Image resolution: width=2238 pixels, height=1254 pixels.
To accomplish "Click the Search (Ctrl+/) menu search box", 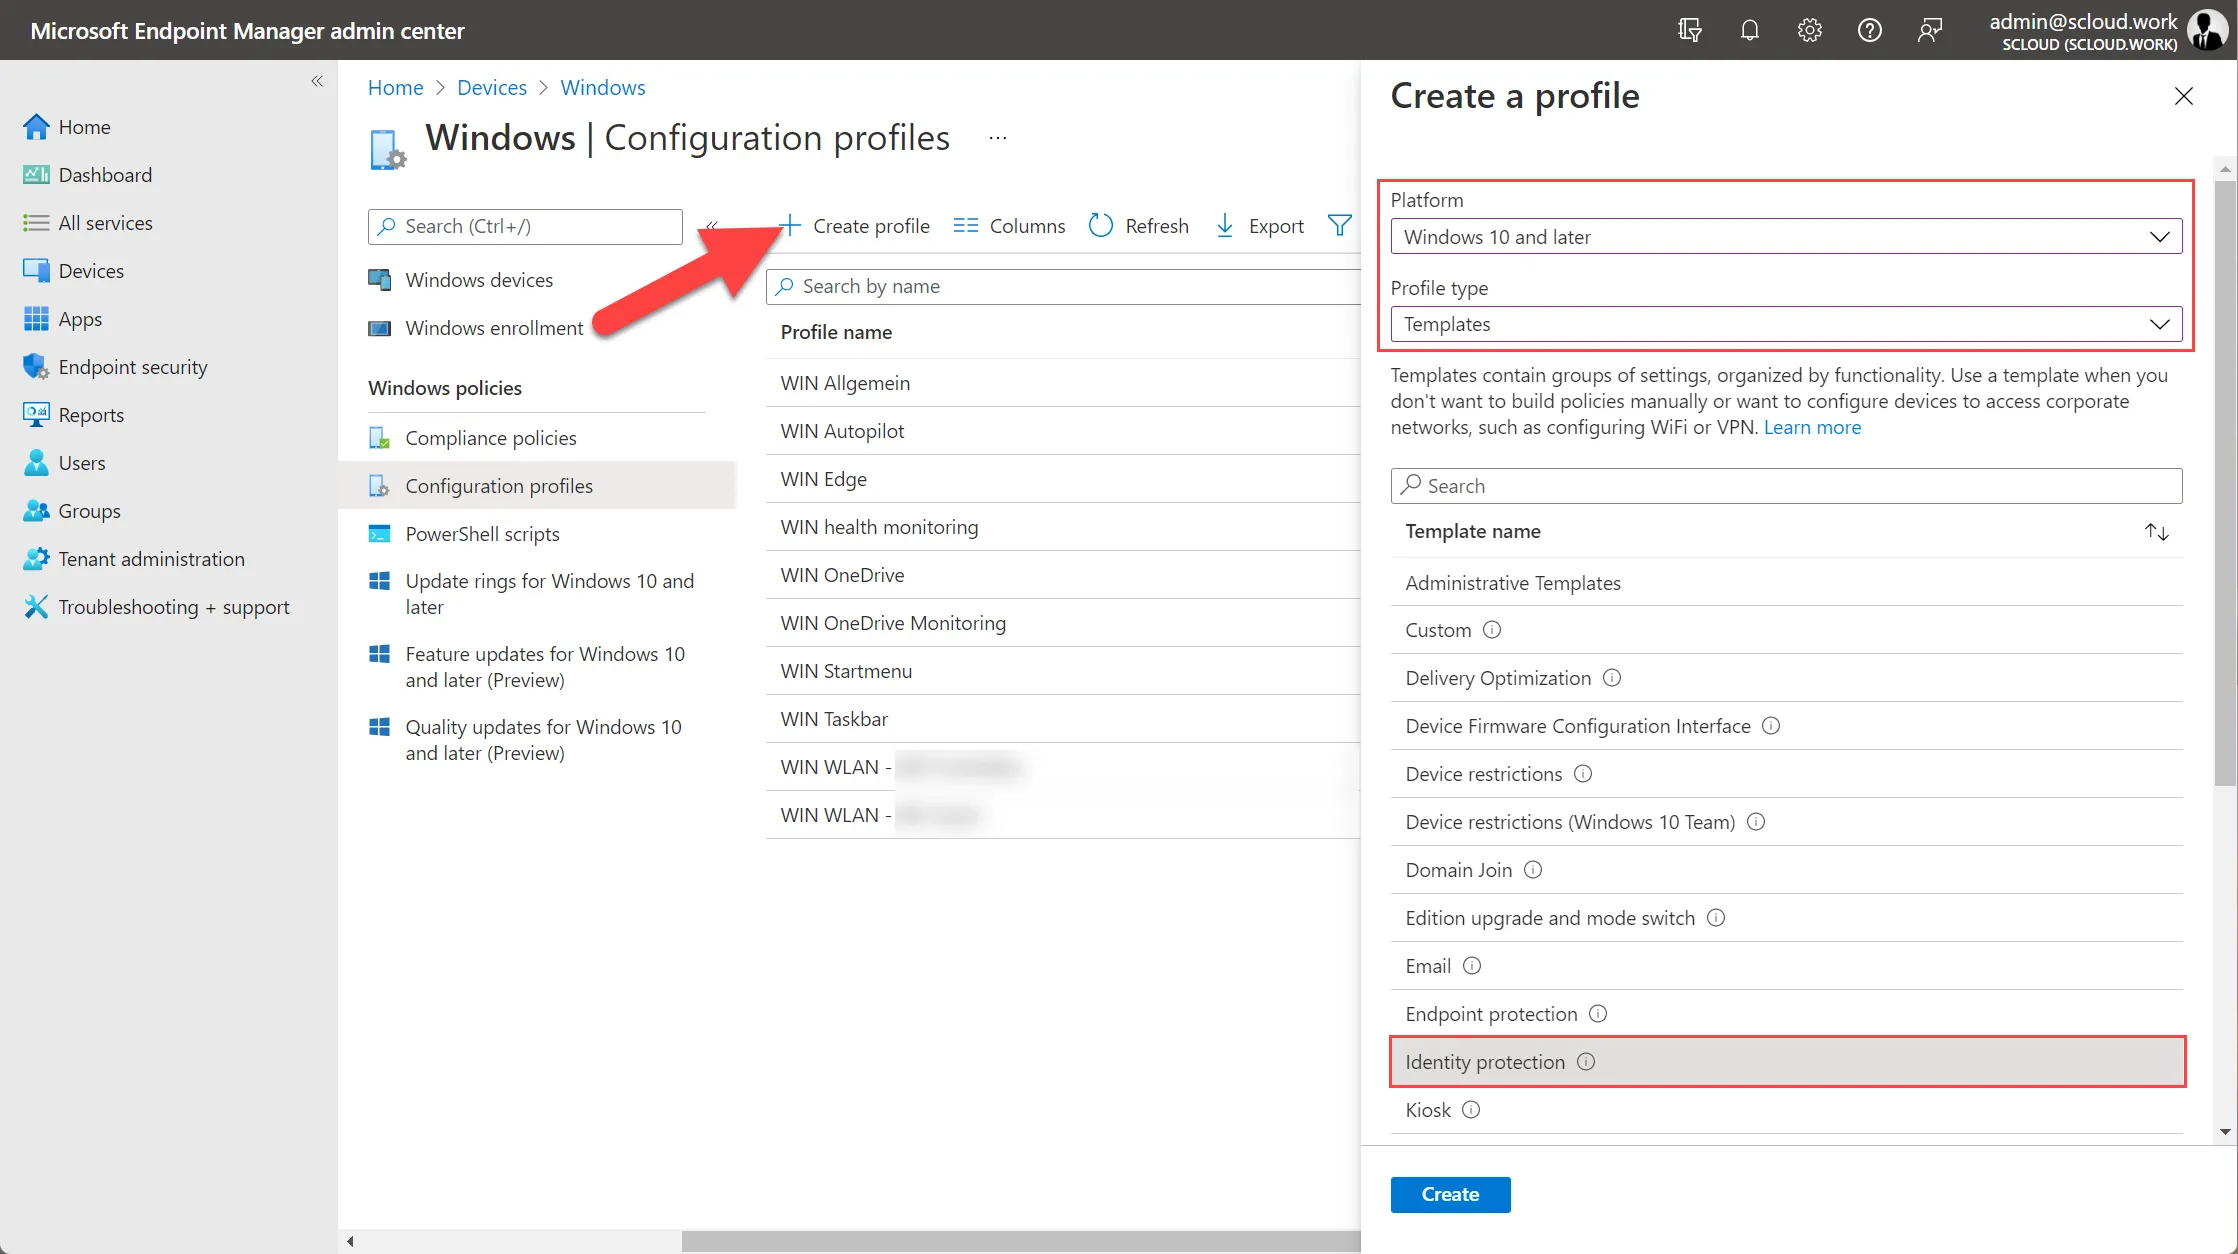I will 525,226.
